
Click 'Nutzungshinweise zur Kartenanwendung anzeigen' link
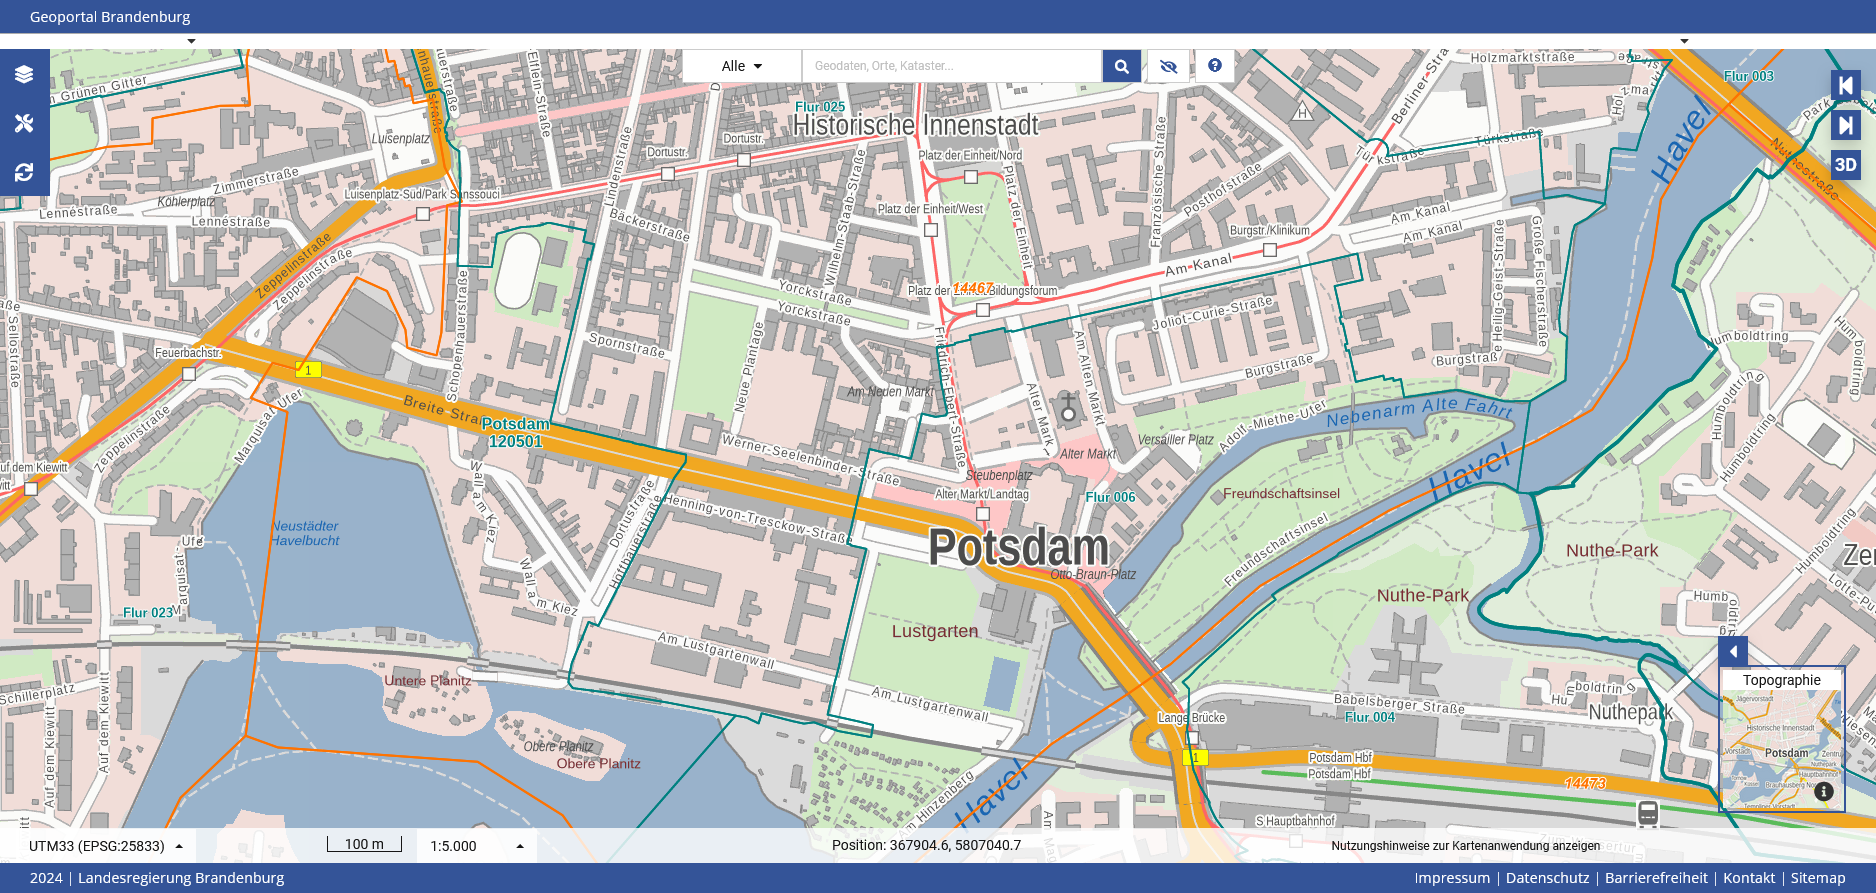pos(1465,846)
